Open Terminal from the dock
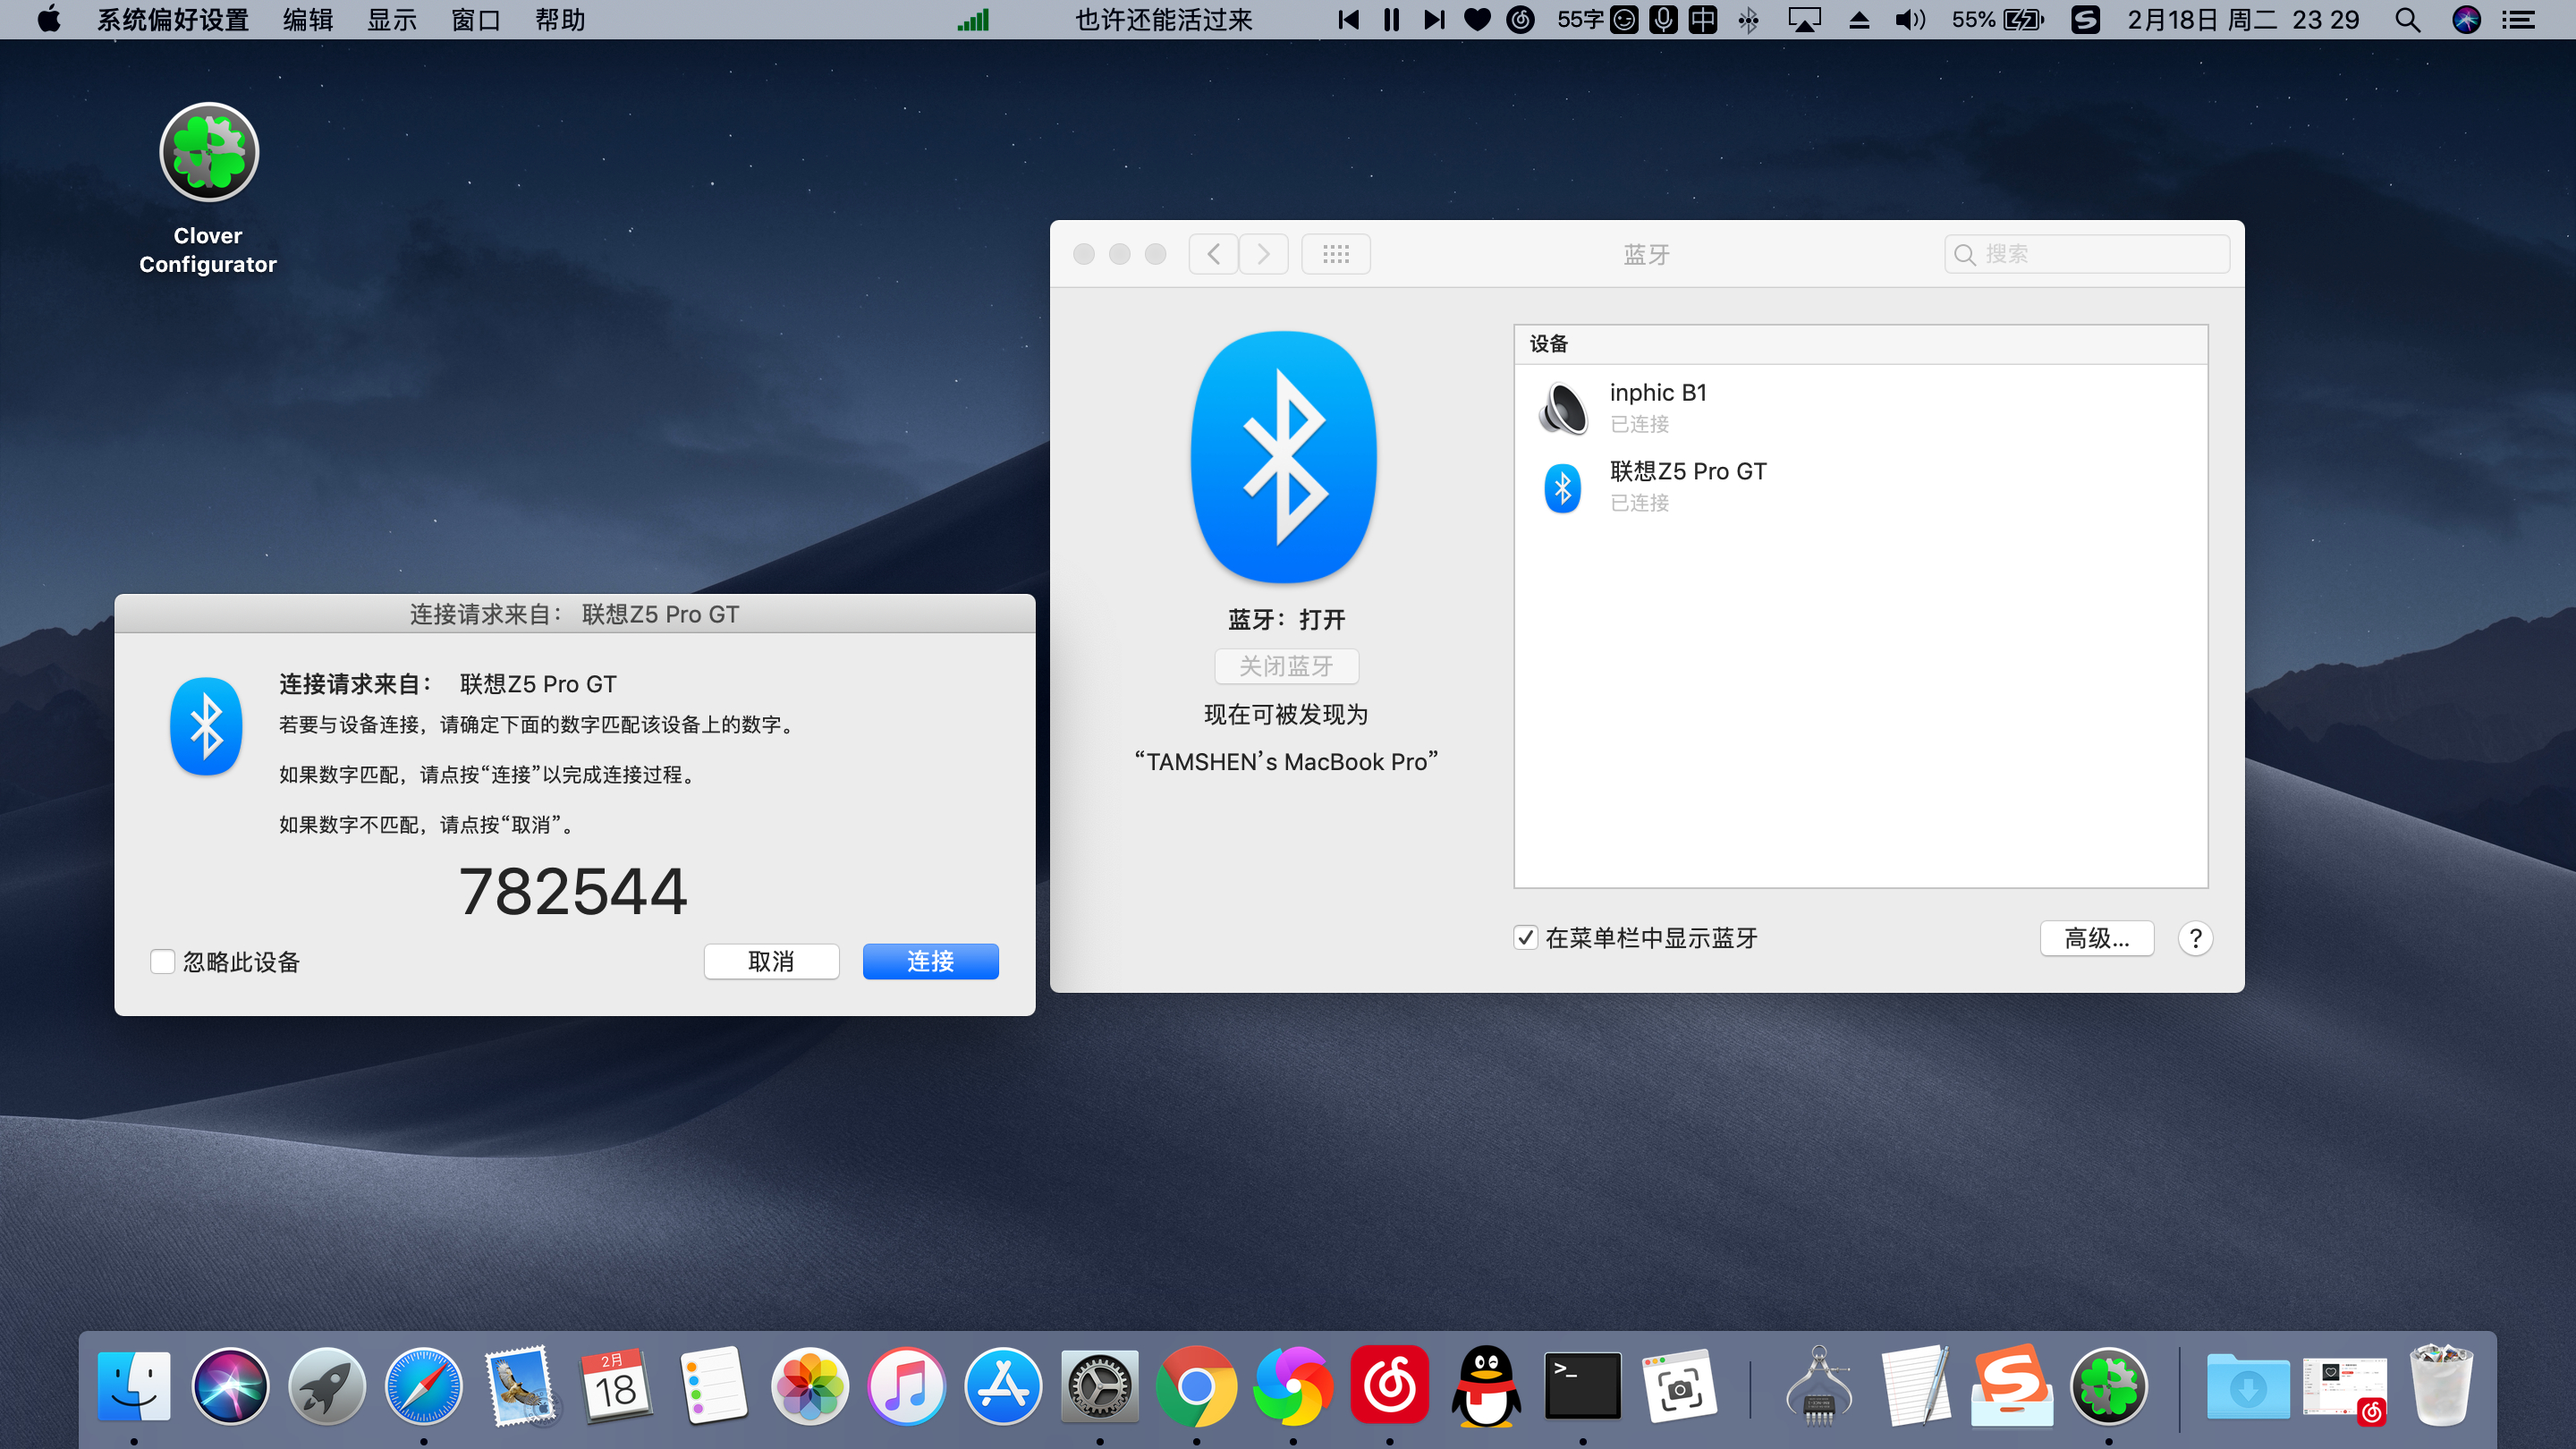Image resolution: width=2576 pixels, height=1449 pixels. tap(1583, 1386)
